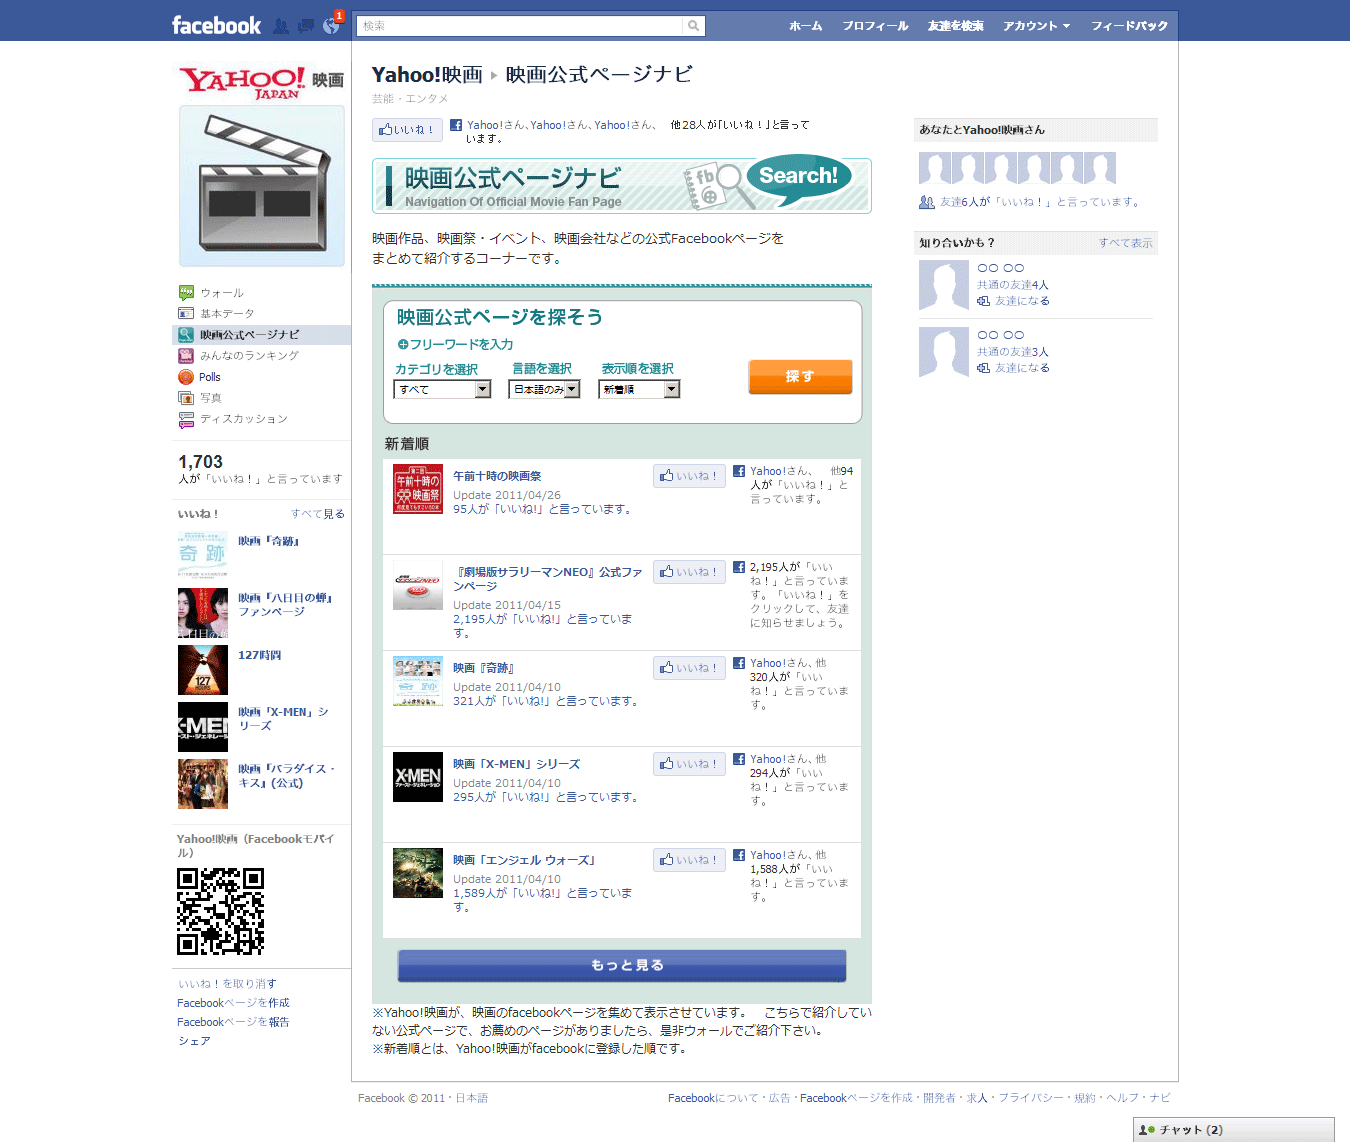Click the Polls orange icon

186,377
